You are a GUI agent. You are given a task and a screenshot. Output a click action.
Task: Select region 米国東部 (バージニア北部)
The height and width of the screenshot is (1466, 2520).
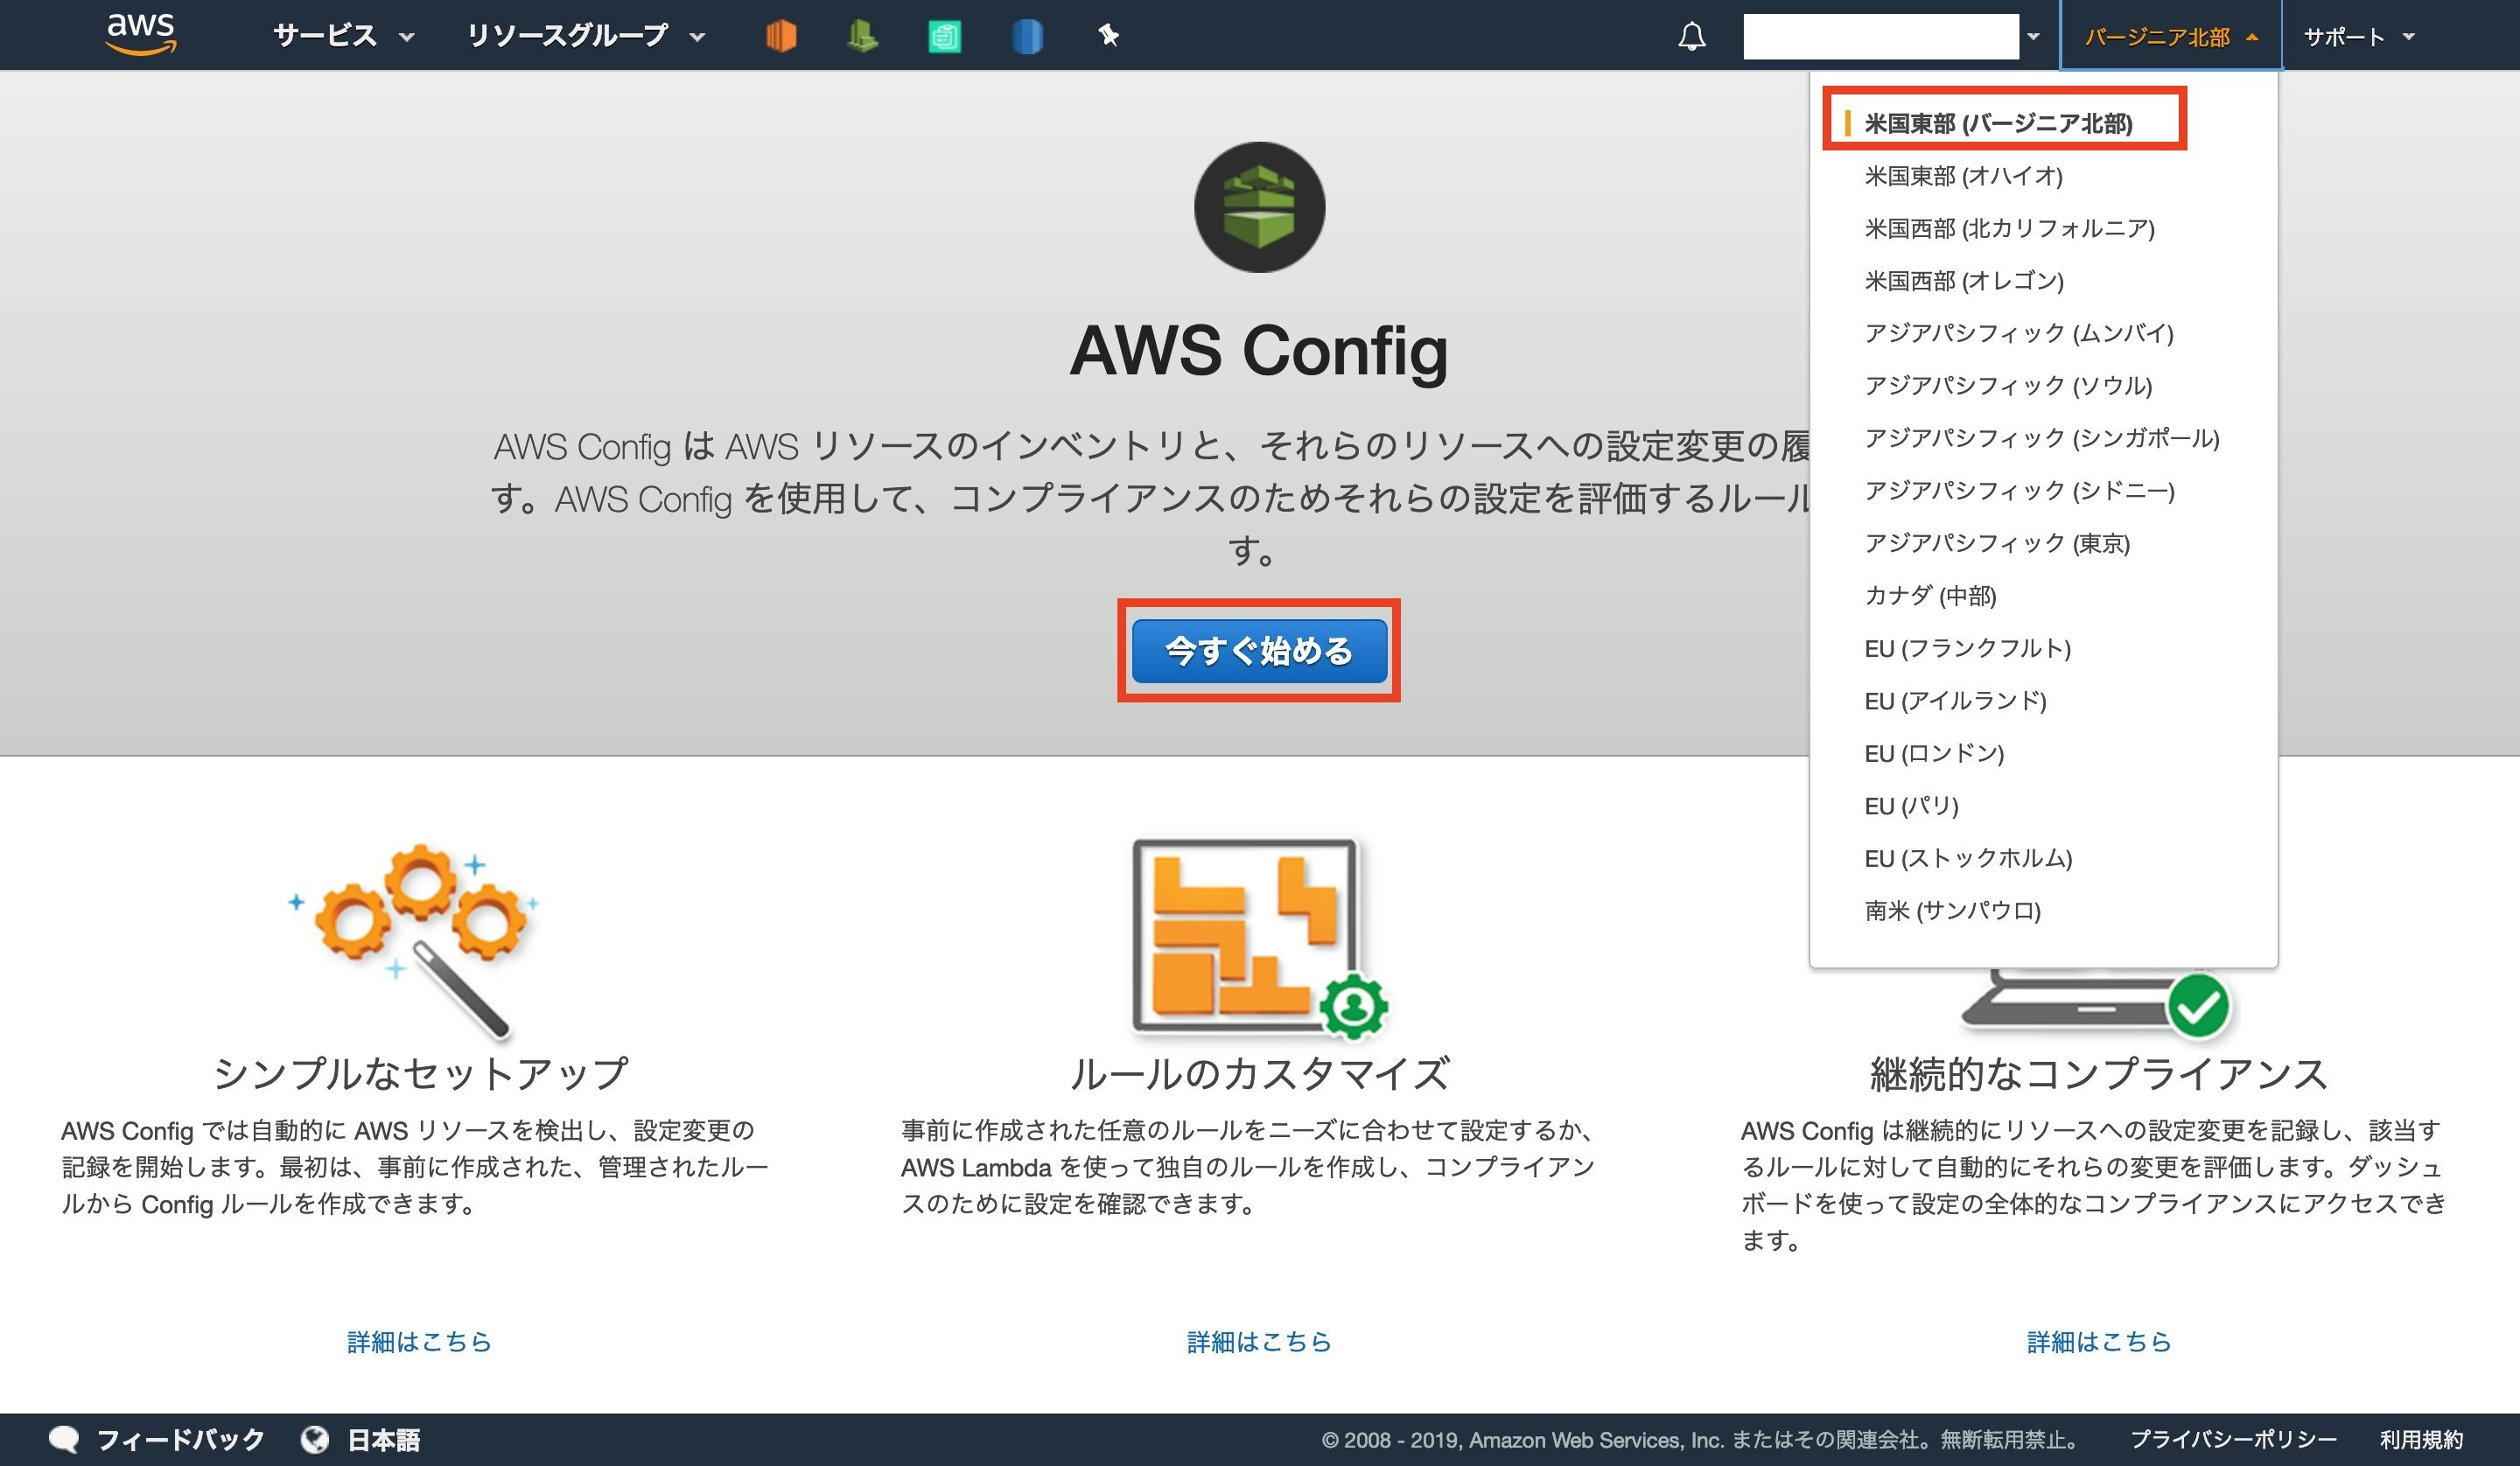[x=1998, y=123]
